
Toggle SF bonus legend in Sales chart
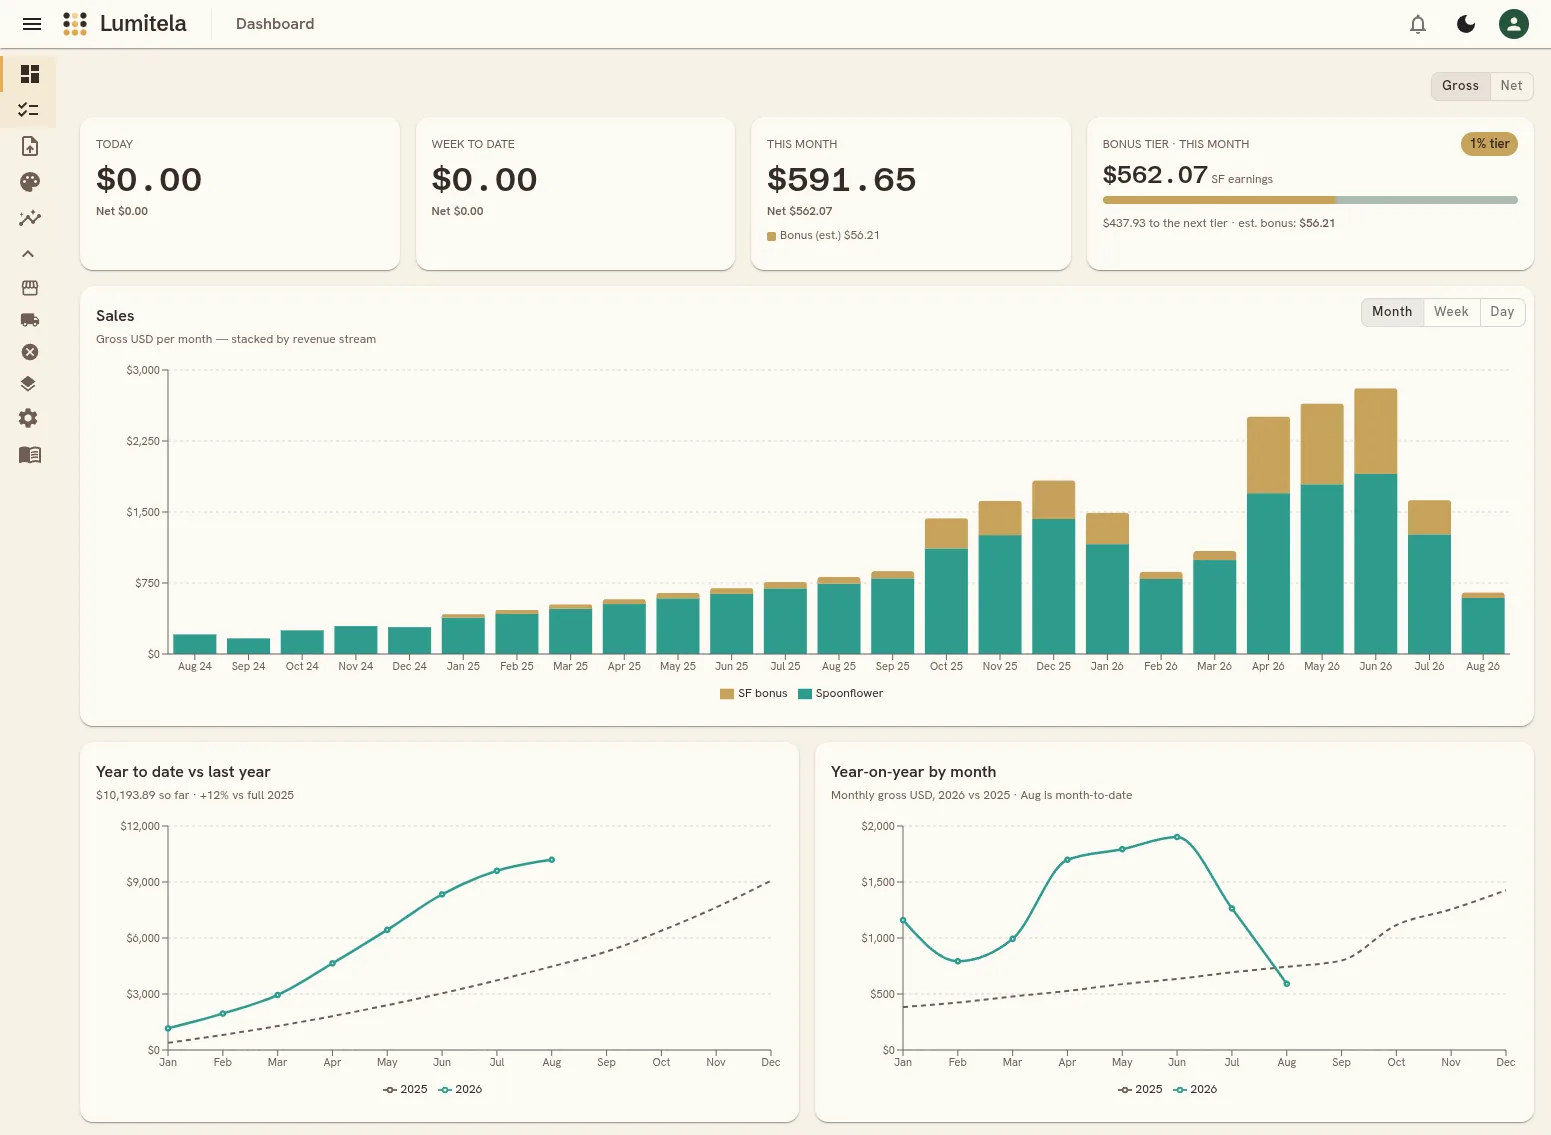click(x=754, y=693)
